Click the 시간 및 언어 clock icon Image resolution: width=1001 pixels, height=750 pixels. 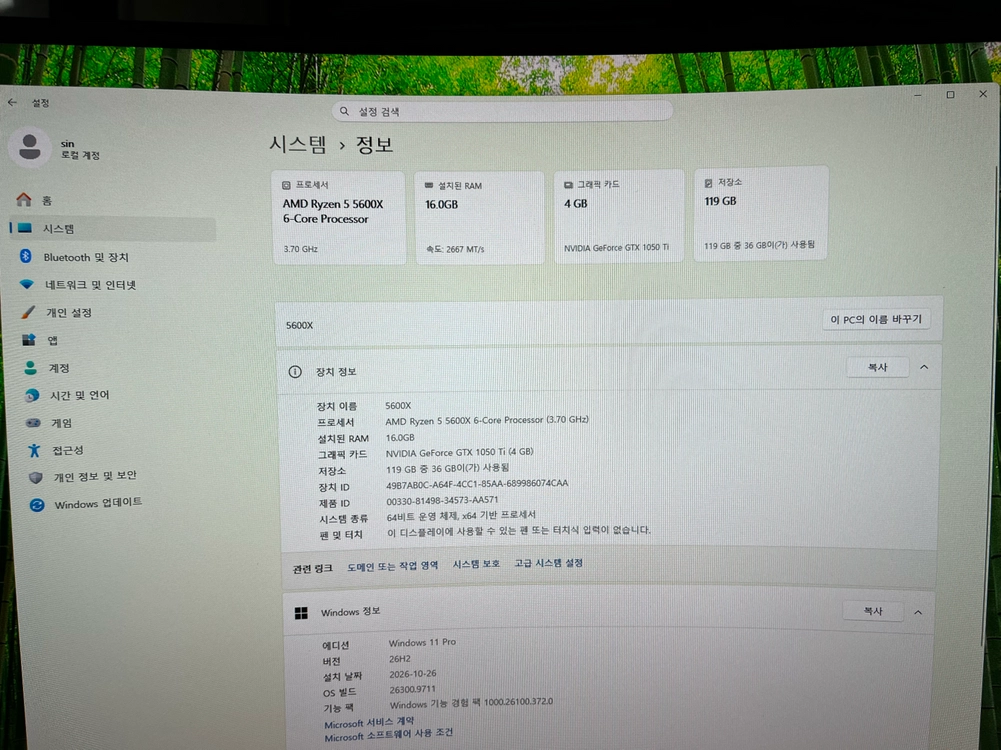point(32,396)
